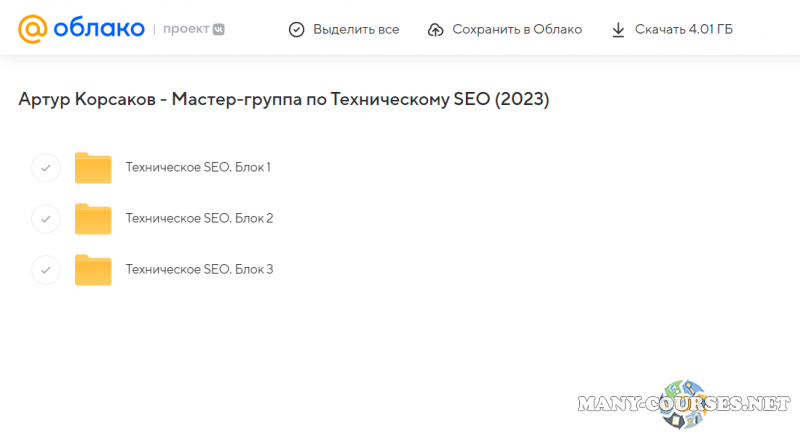Click the VK badge next to "проект"
The image size is (800, 437).
[x=217, y=30]
